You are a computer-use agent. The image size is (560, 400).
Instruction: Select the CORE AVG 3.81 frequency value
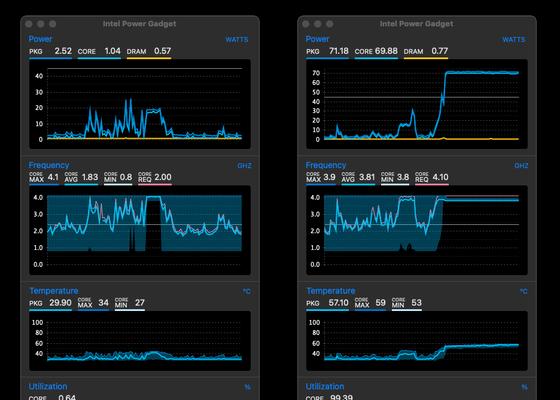[x=358, y=178]
